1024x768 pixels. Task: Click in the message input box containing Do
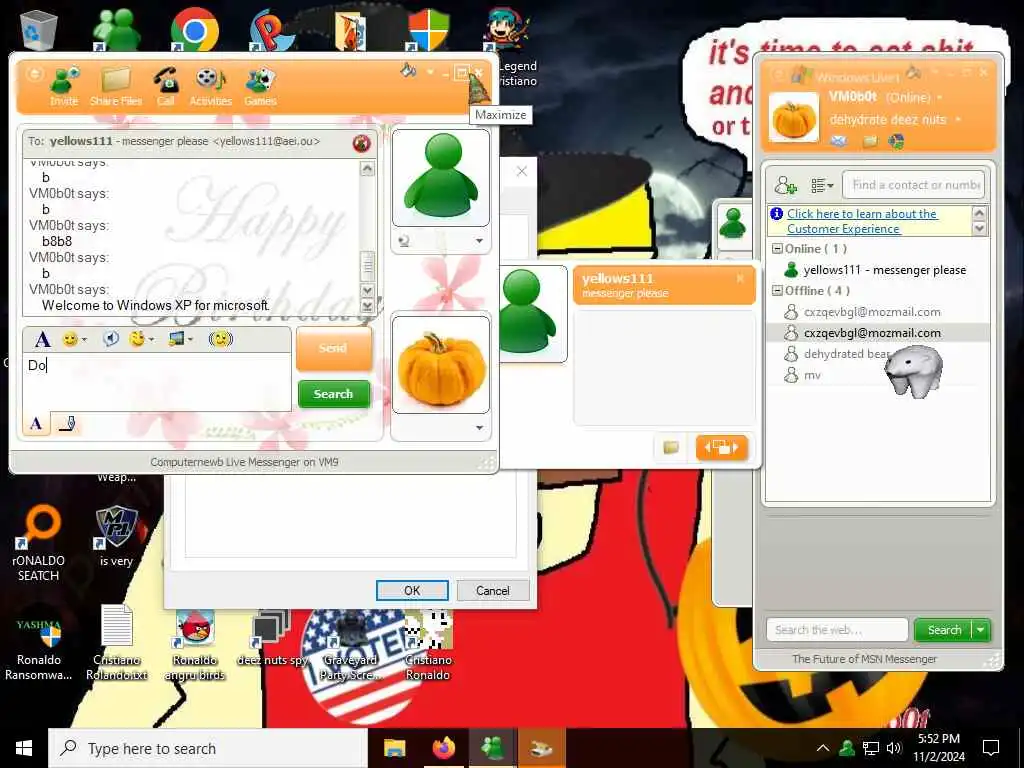click(157, 382)
